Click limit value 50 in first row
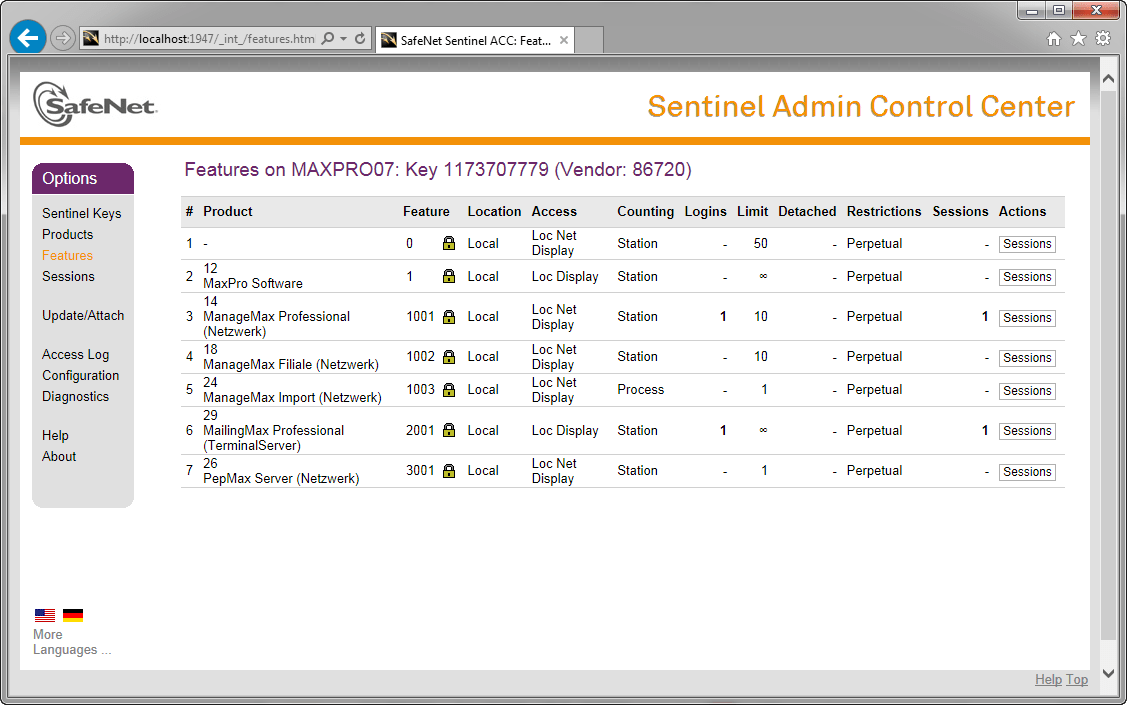The width and height of the screenshot is (1127, 705). pos(760,243)
